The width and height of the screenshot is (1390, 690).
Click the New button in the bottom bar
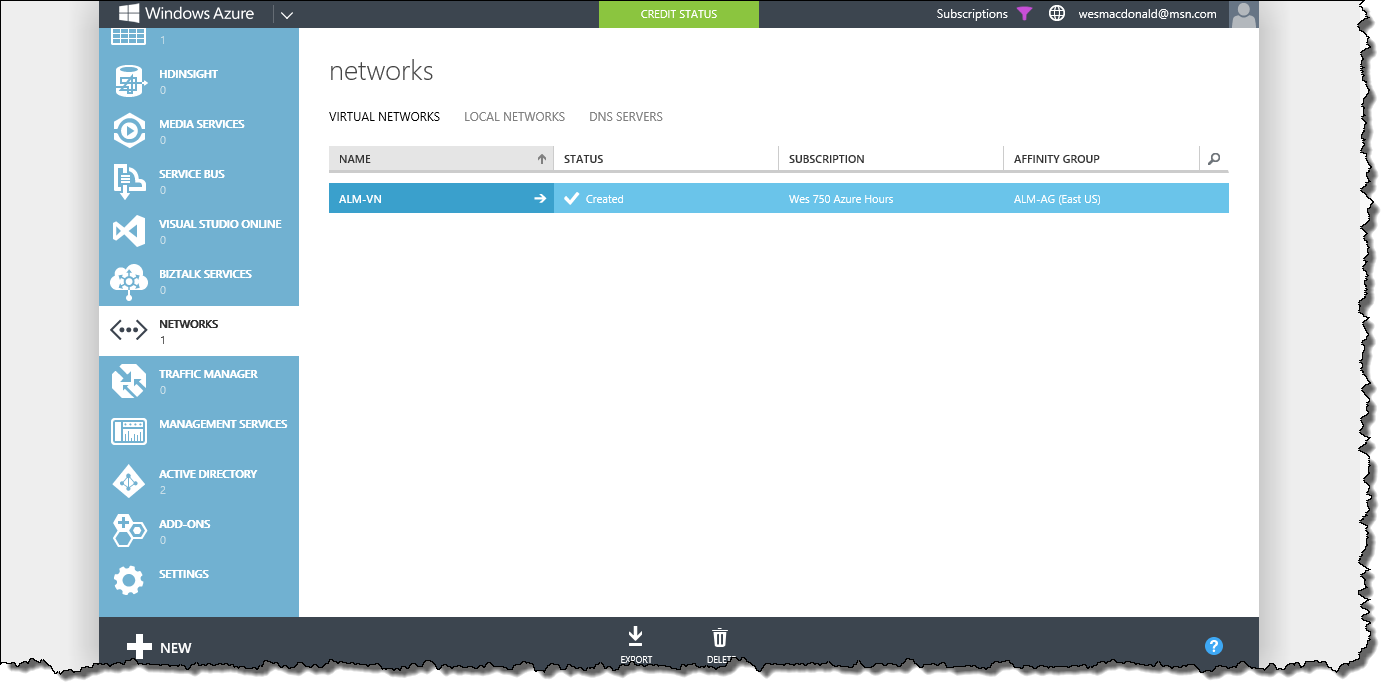point(159,647)
